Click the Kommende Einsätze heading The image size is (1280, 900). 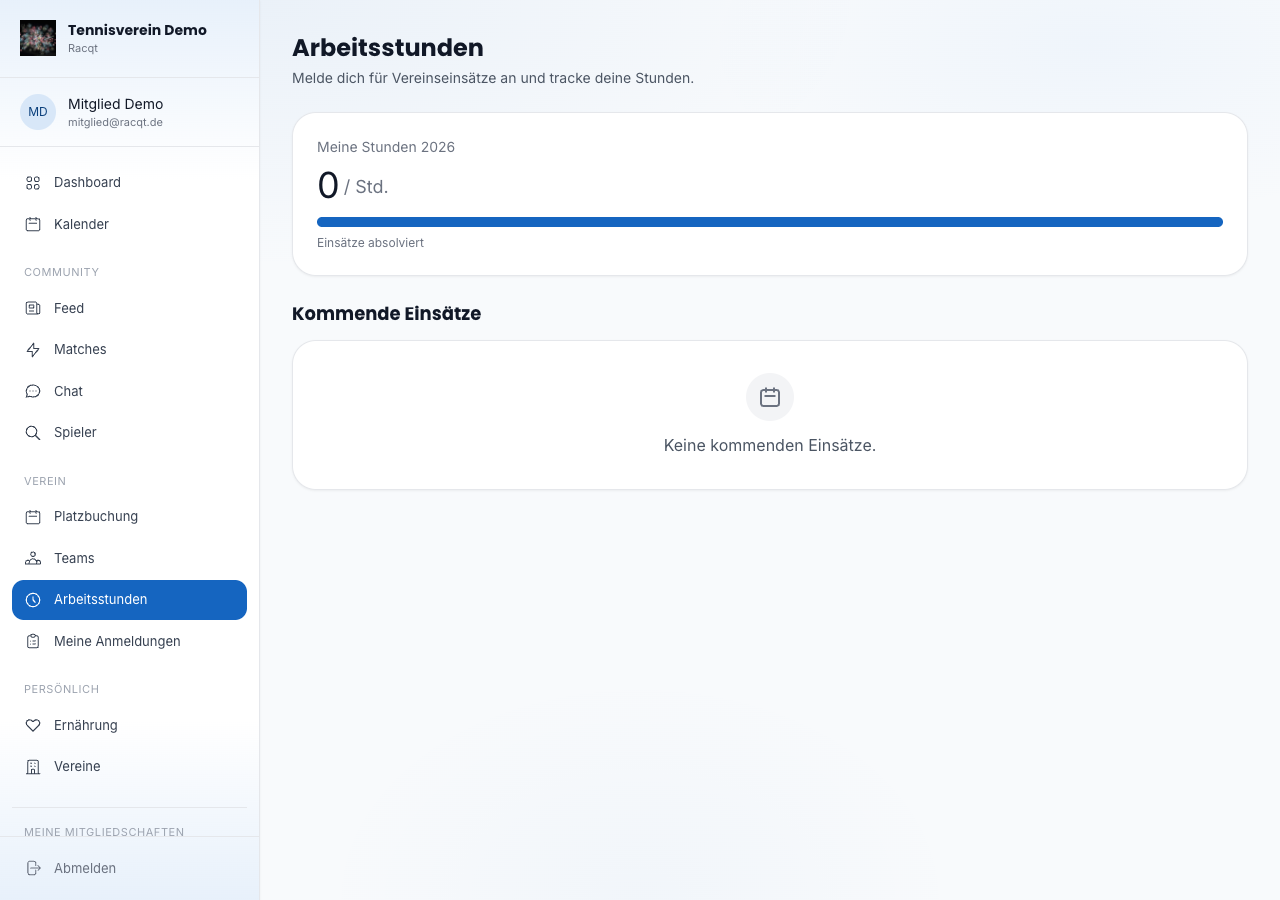click(x=386, y=314)
